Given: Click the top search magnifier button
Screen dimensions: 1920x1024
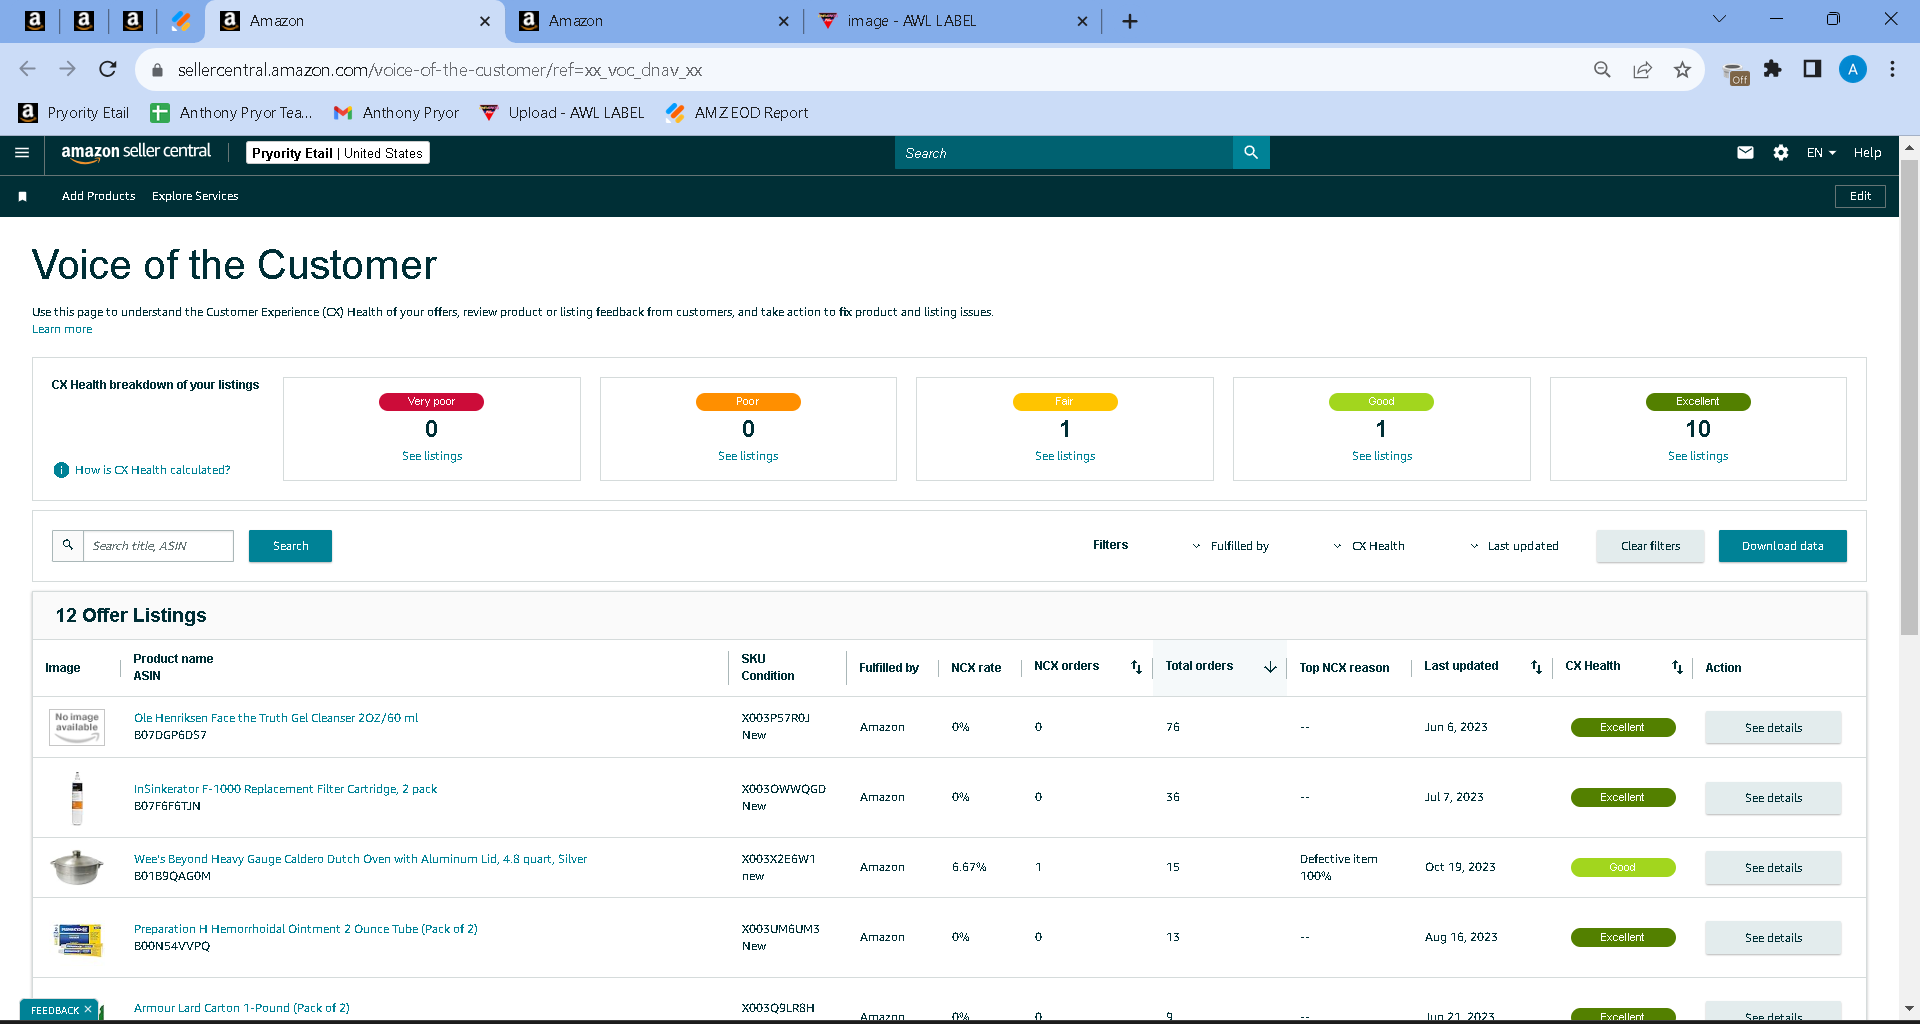Looking at the screenshot, I should click(1251, 153).
